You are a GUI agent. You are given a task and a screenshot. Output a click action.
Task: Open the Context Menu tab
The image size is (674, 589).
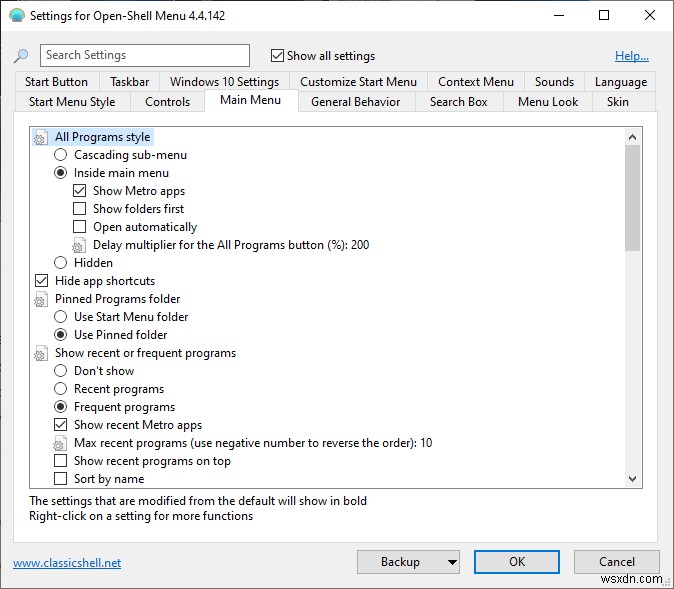pyautogui.click(x=476, y=82)
